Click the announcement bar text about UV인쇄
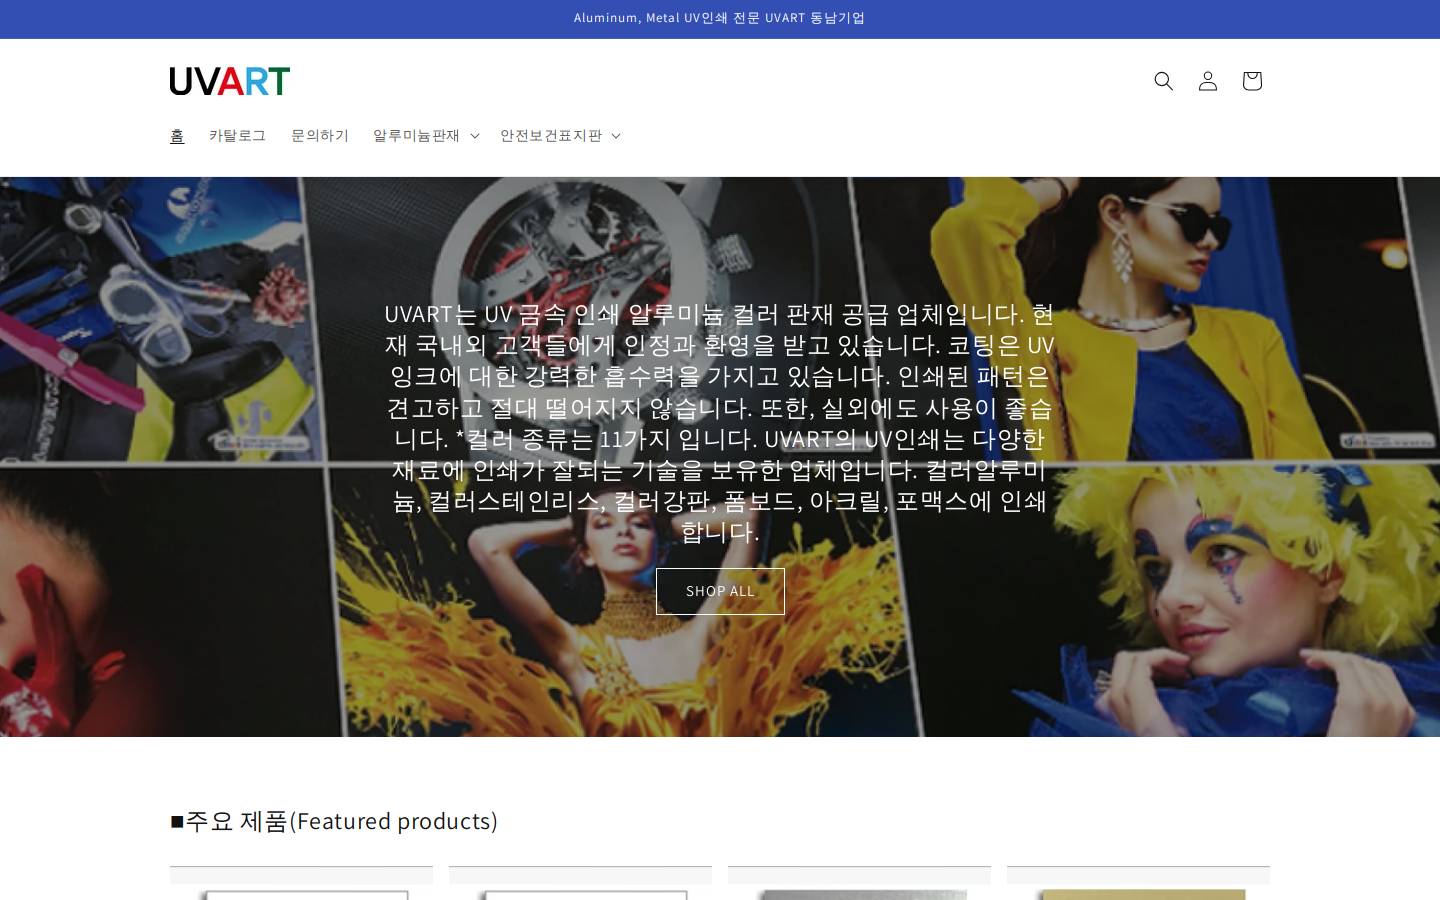The image size is (1440, 900). [720, 18]
